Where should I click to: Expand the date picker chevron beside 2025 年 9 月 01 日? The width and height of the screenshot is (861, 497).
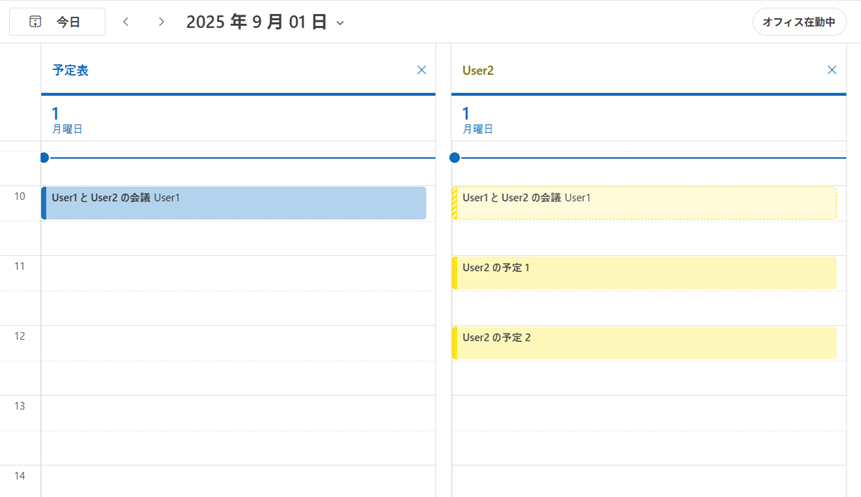coord(340,23)
